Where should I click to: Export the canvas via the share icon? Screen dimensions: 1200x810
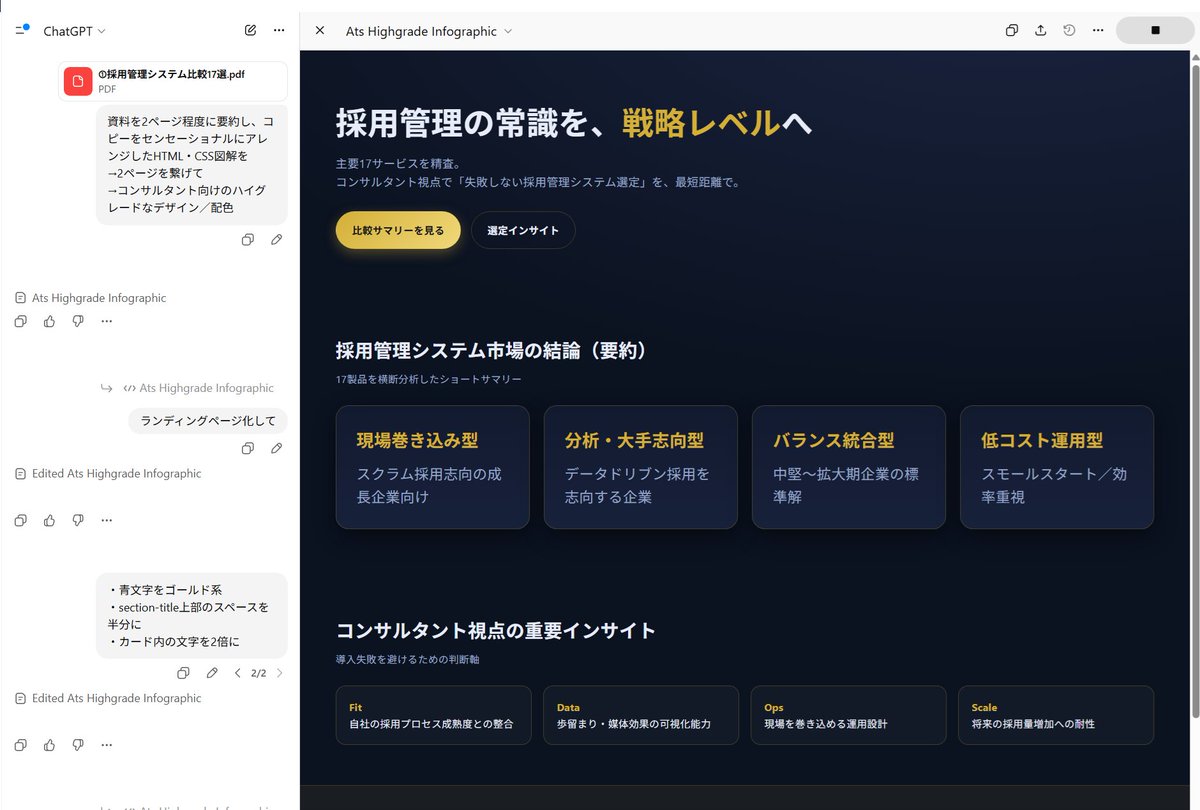click(1040, 30)
